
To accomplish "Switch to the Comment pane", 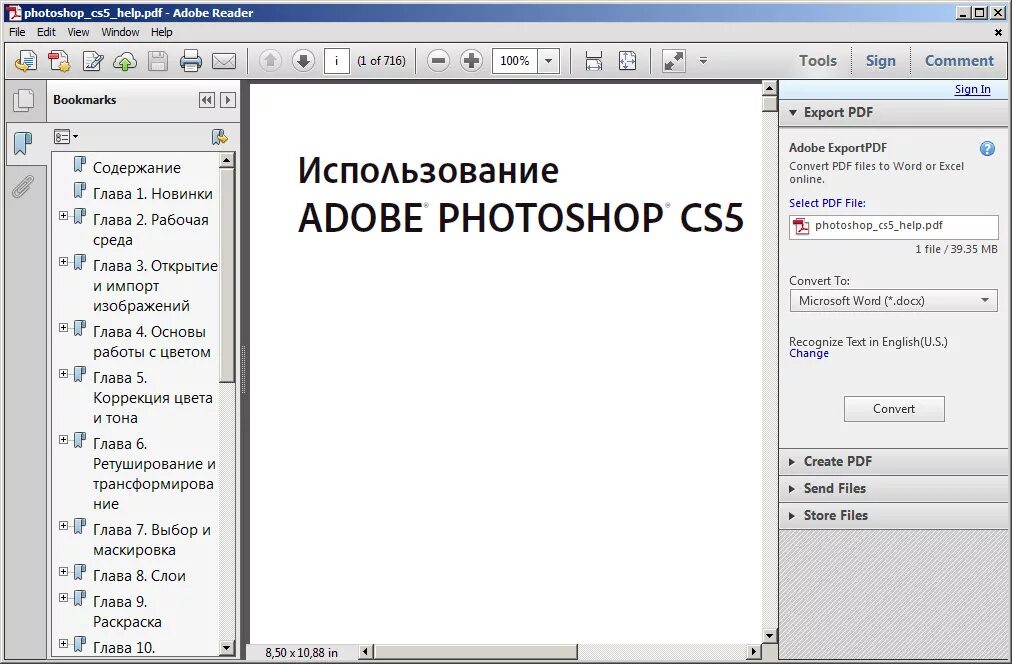I will 959,61.
